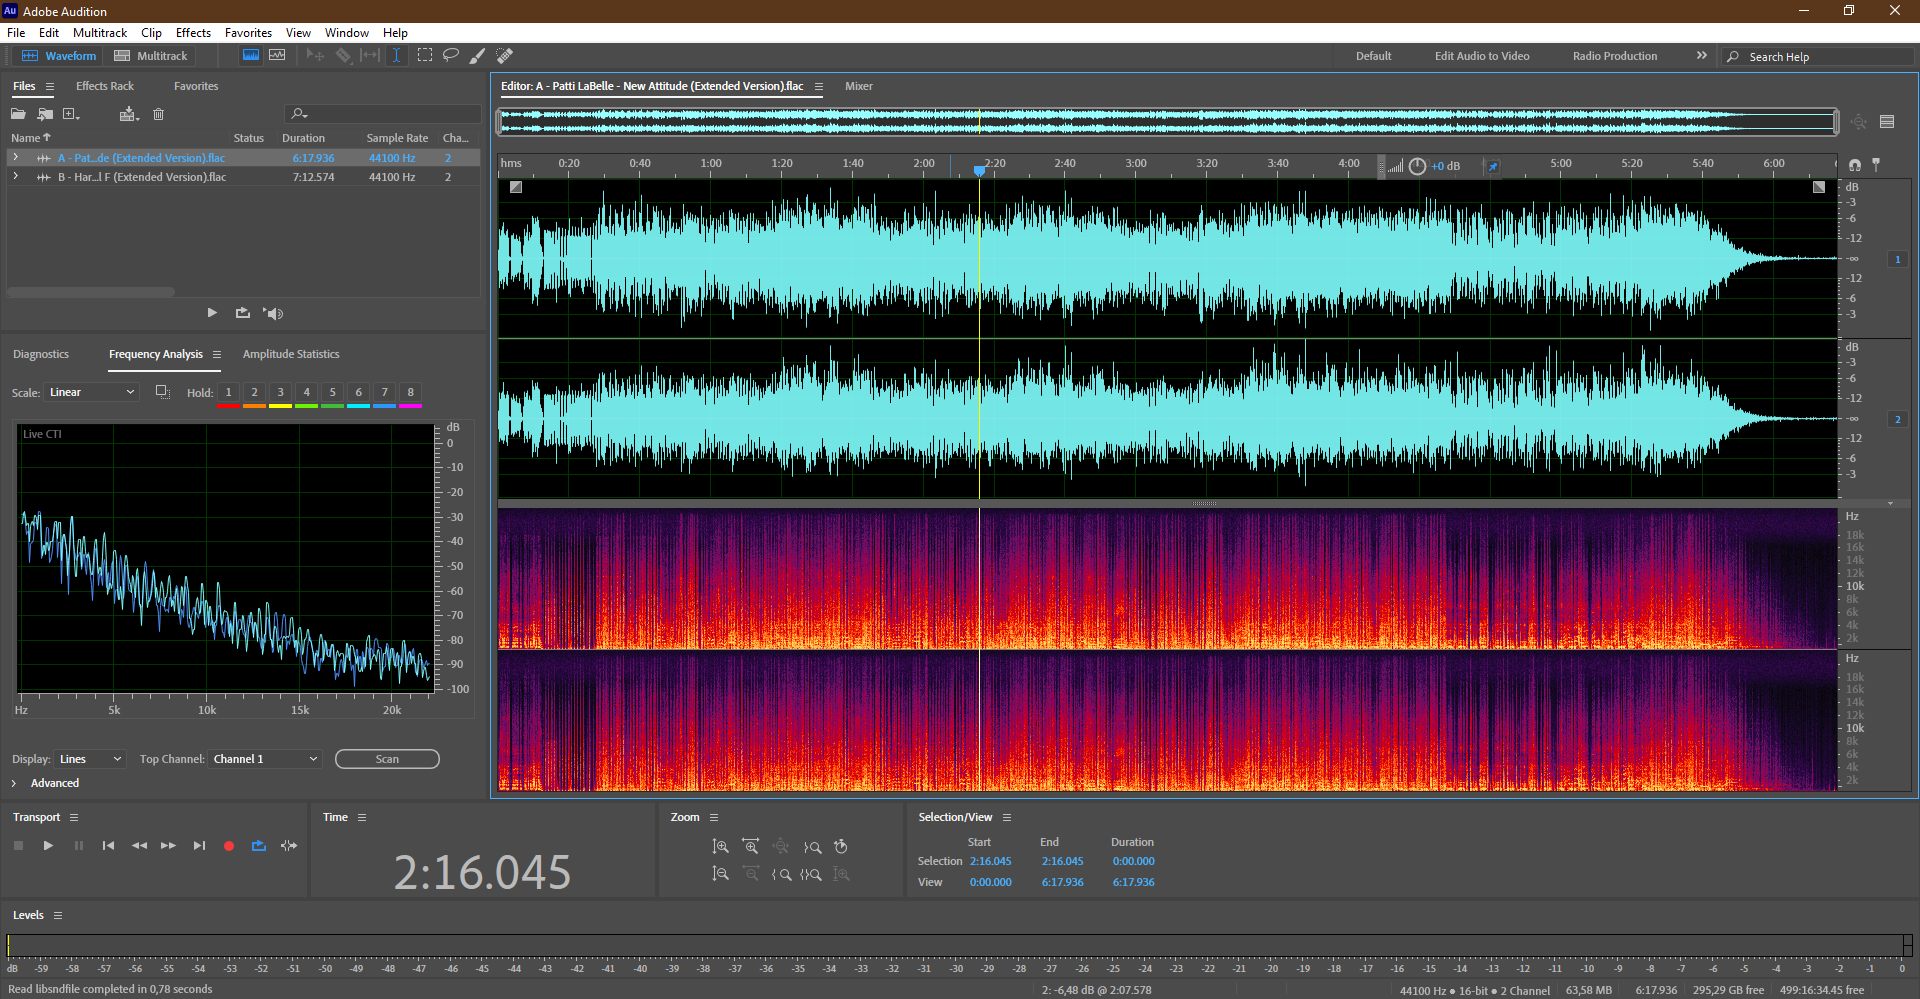
Task: Open the Scale dropdown set to Linear
Action: tap(91, 392)
